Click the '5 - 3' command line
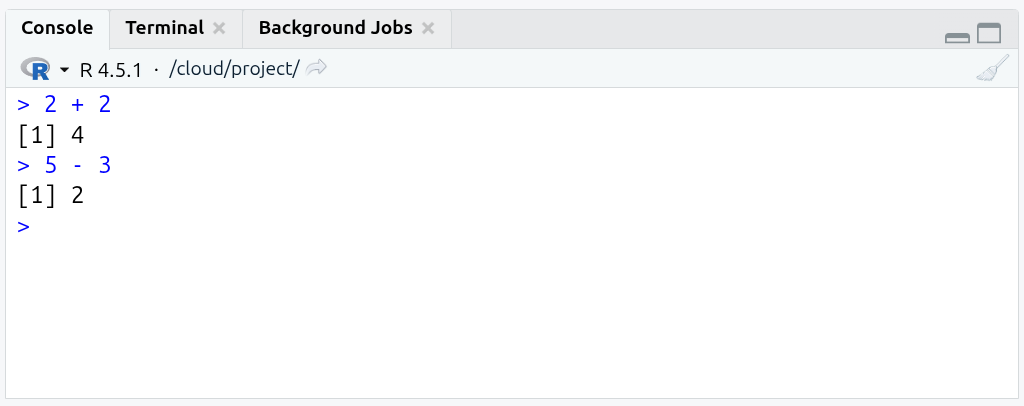1024x406 pixels. coord(77,166)
